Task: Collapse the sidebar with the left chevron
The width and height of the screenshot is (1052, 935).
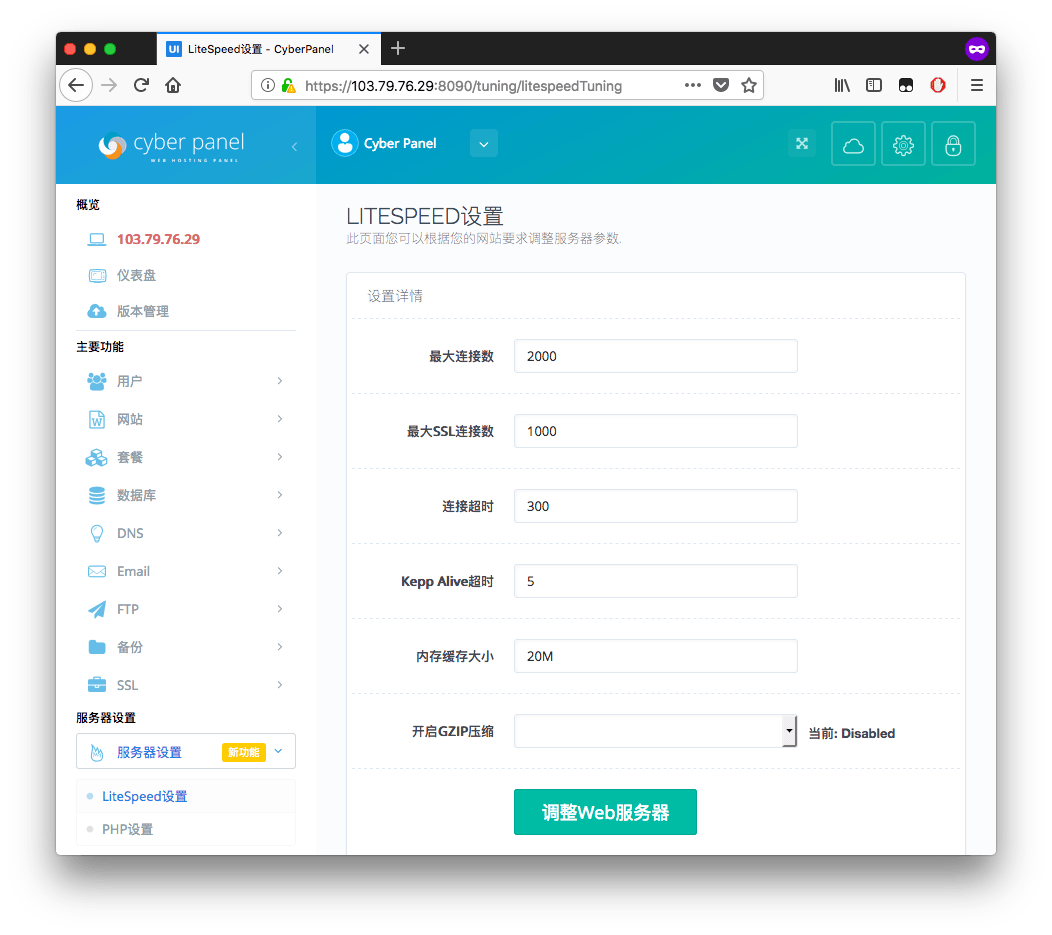Action: tap(294, 146)
